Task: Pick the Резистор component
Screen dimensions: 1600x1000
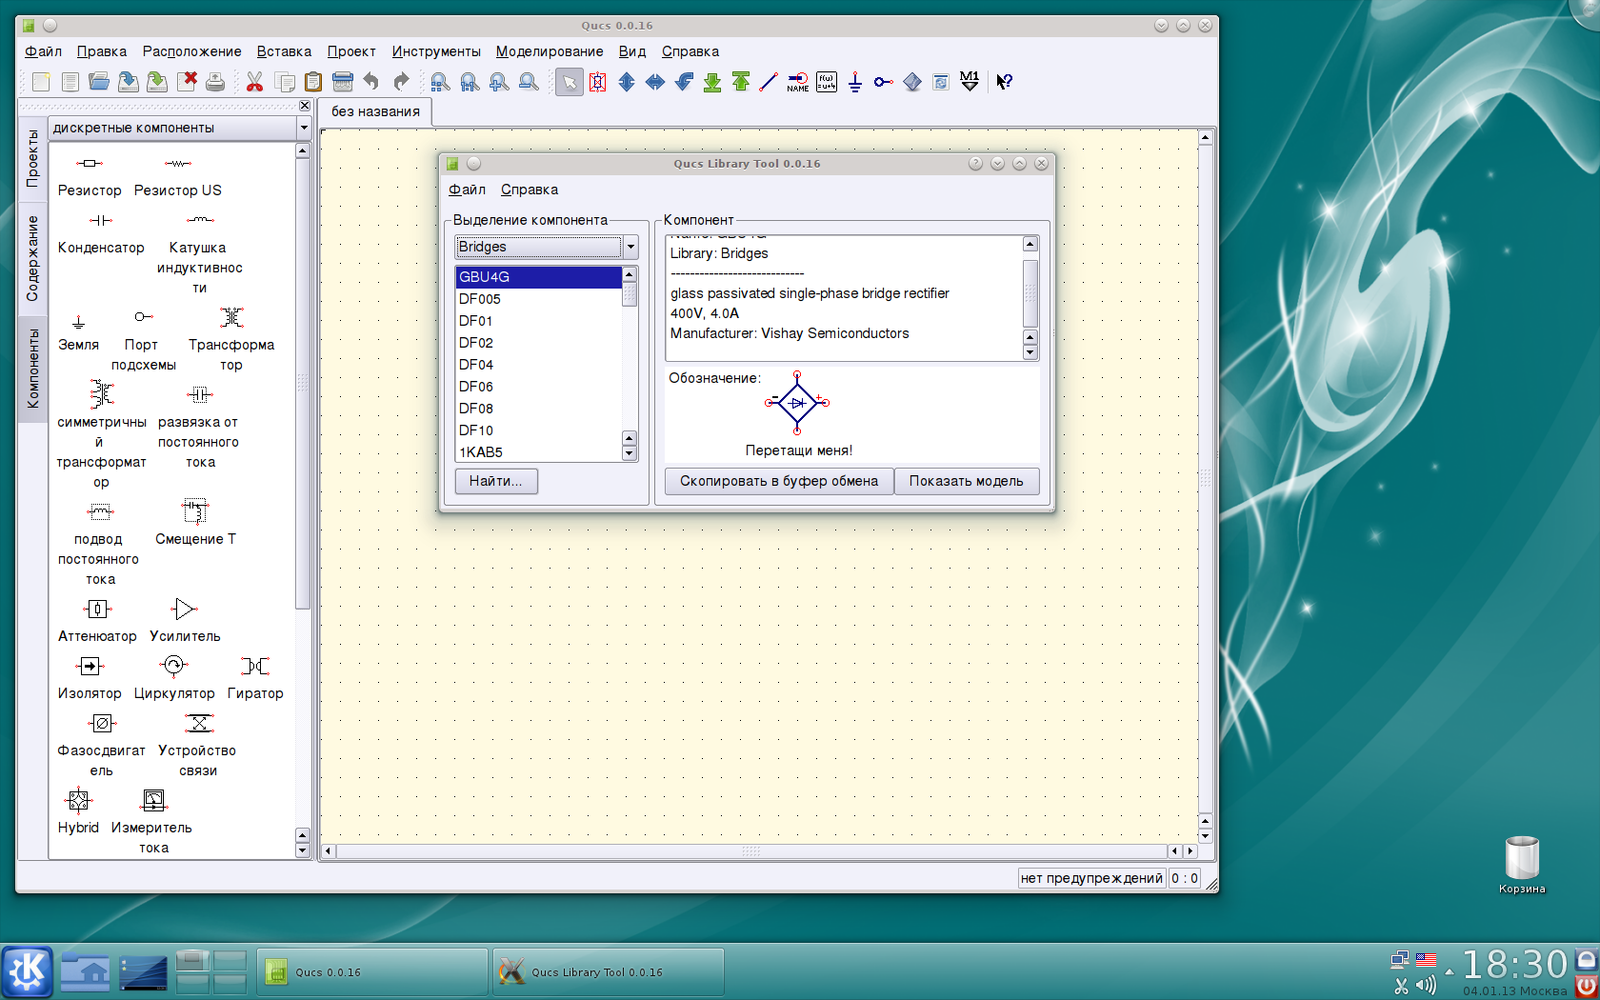Action: (89, 176)
